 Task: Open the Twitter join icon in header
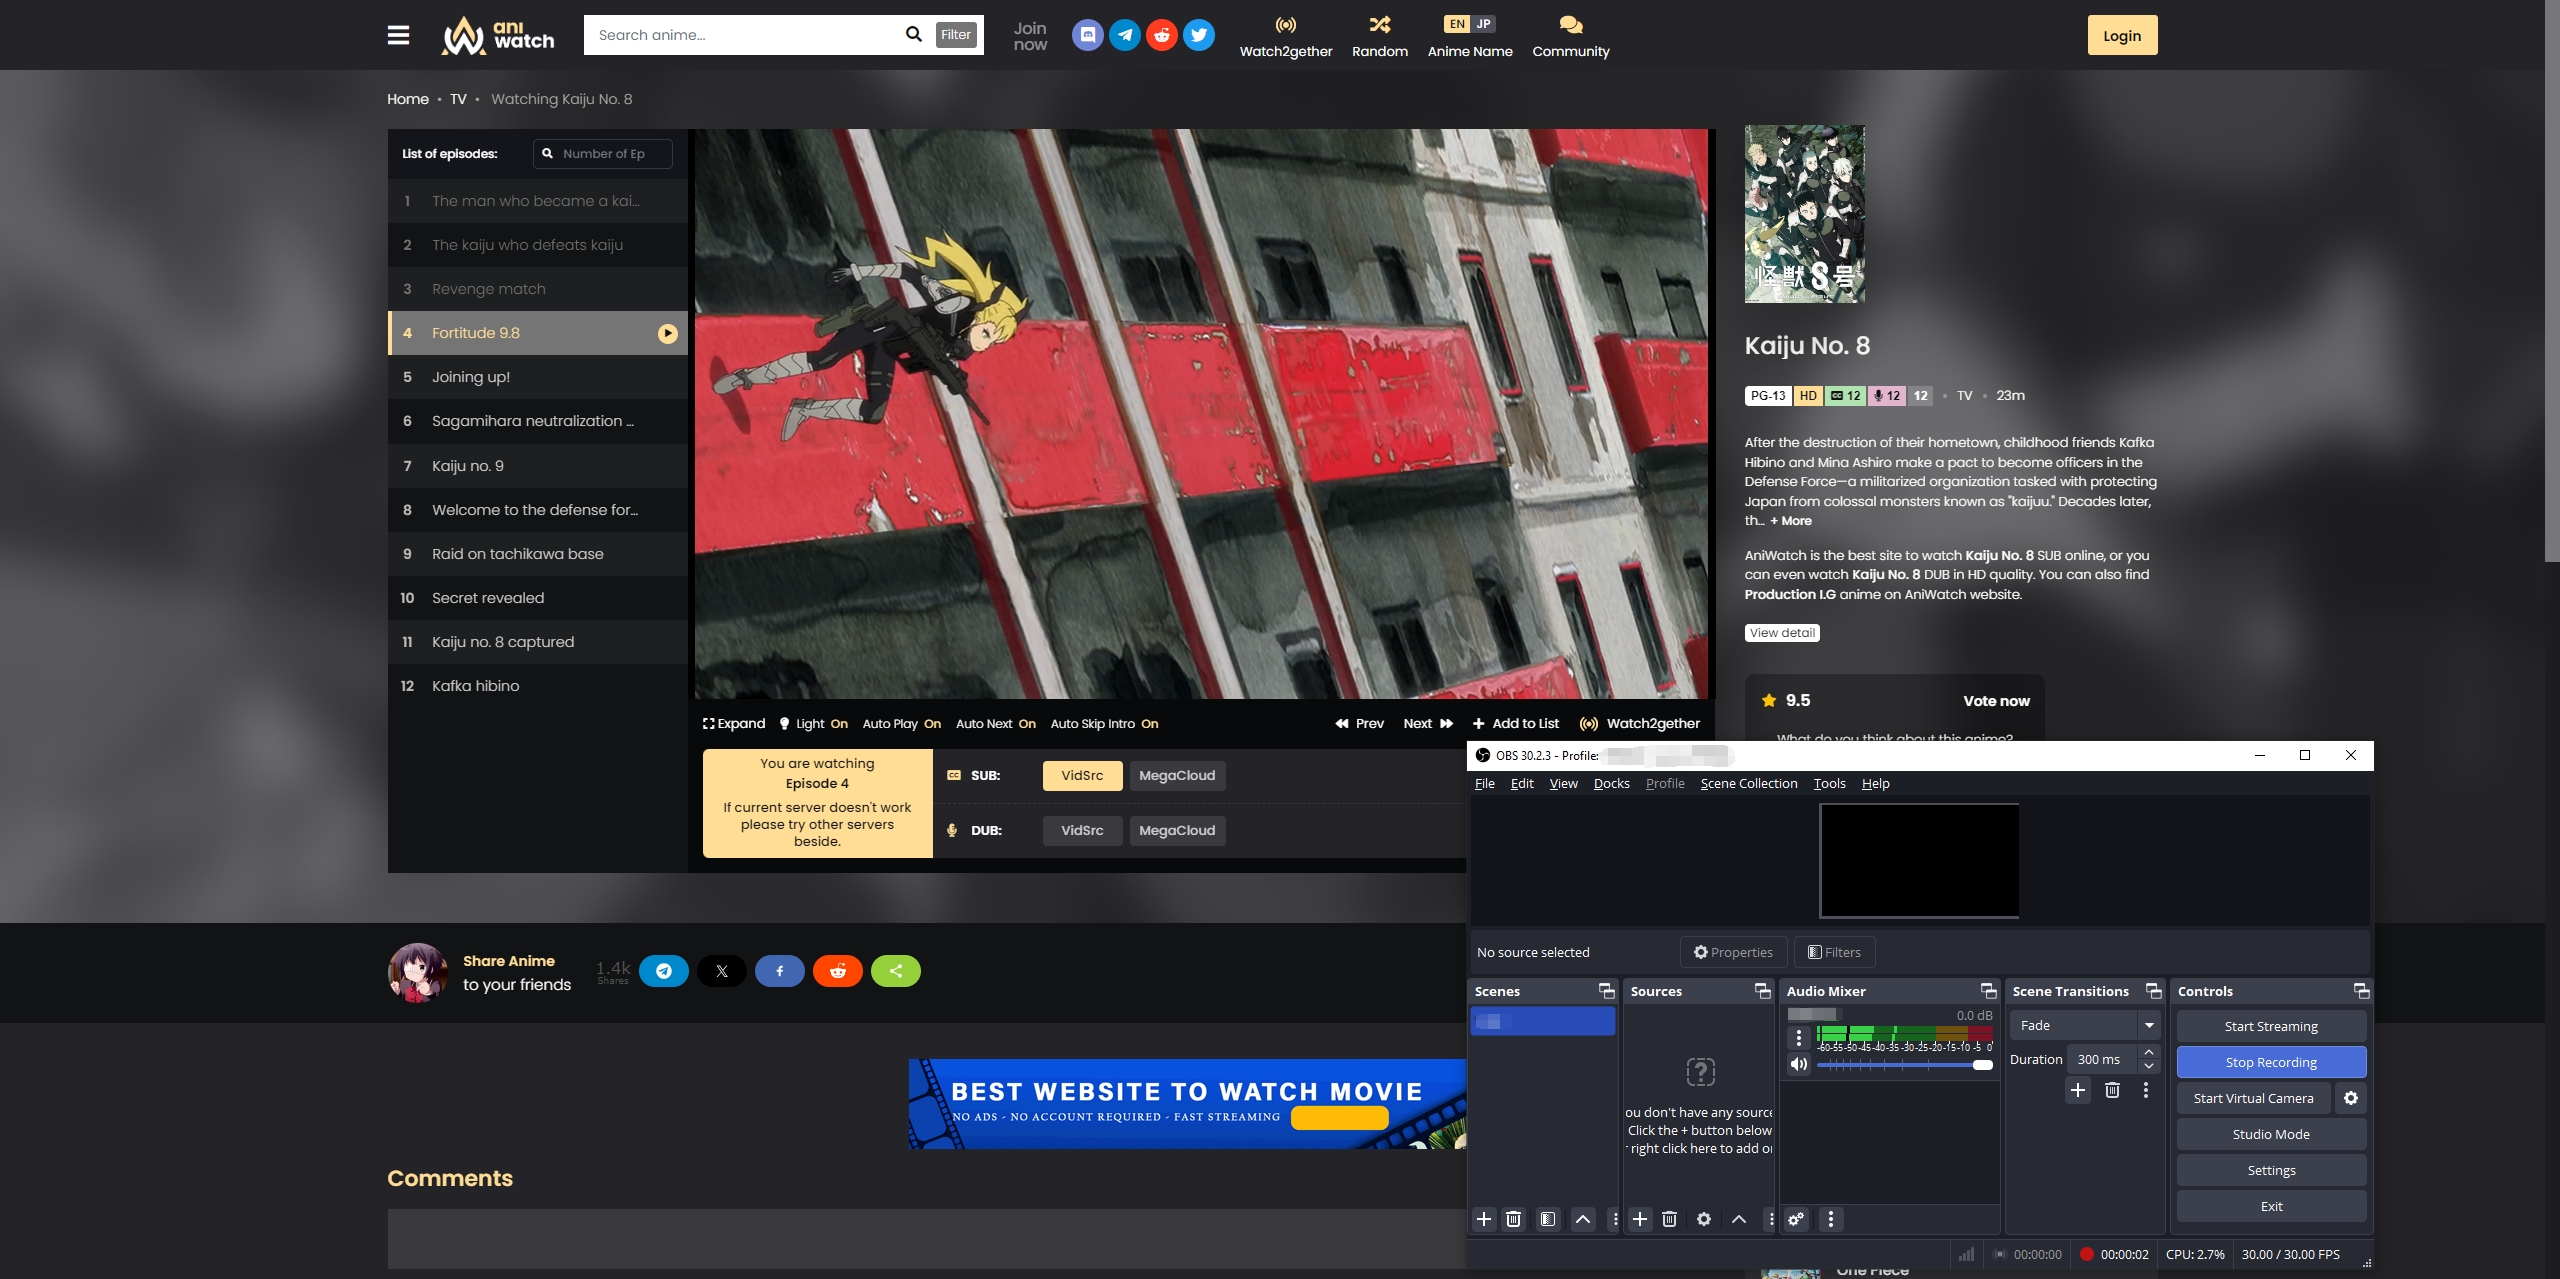tap(1198, 35)
